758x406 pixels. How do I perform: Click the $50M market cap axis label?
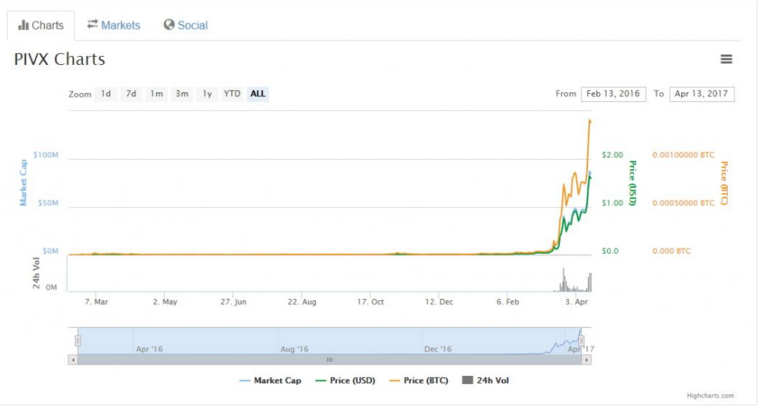[48, 203]
